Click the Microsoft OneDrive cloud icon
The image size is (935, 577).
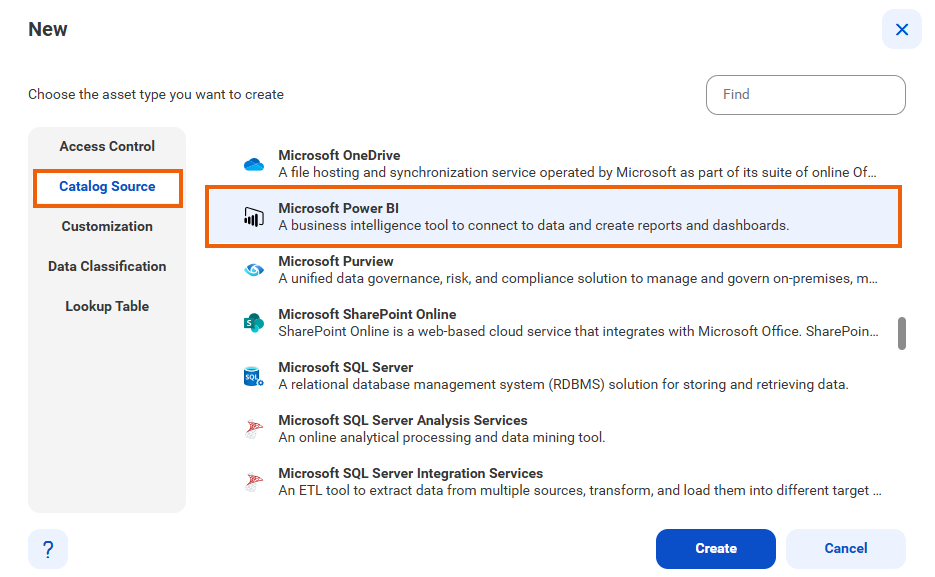tap(254, 164)
